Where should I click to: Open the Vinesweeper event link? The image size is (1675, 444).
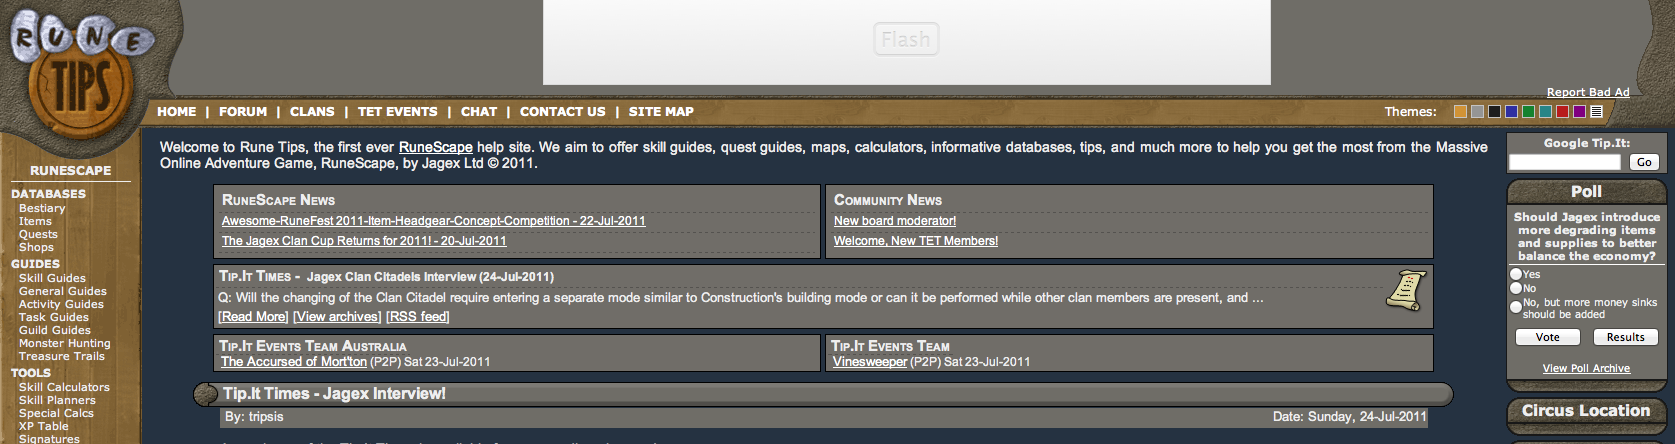[870, 362]
